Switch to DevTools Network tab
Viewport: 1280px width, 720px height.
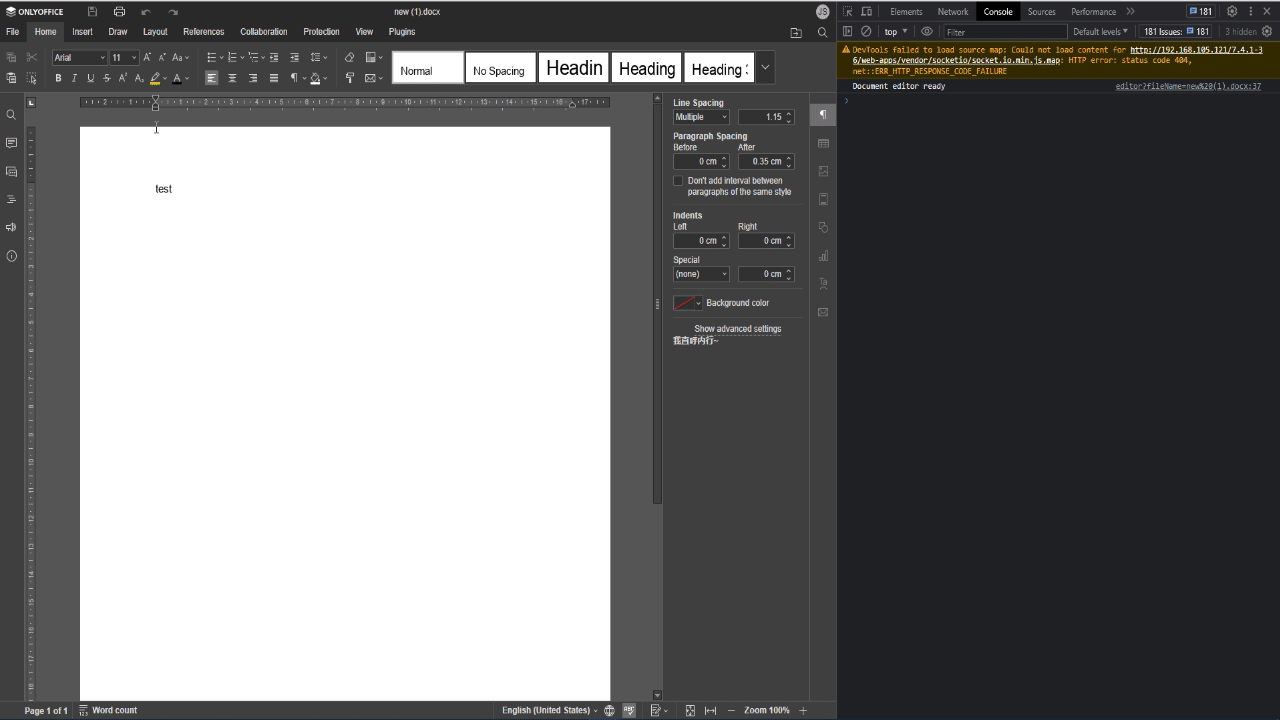952,12
